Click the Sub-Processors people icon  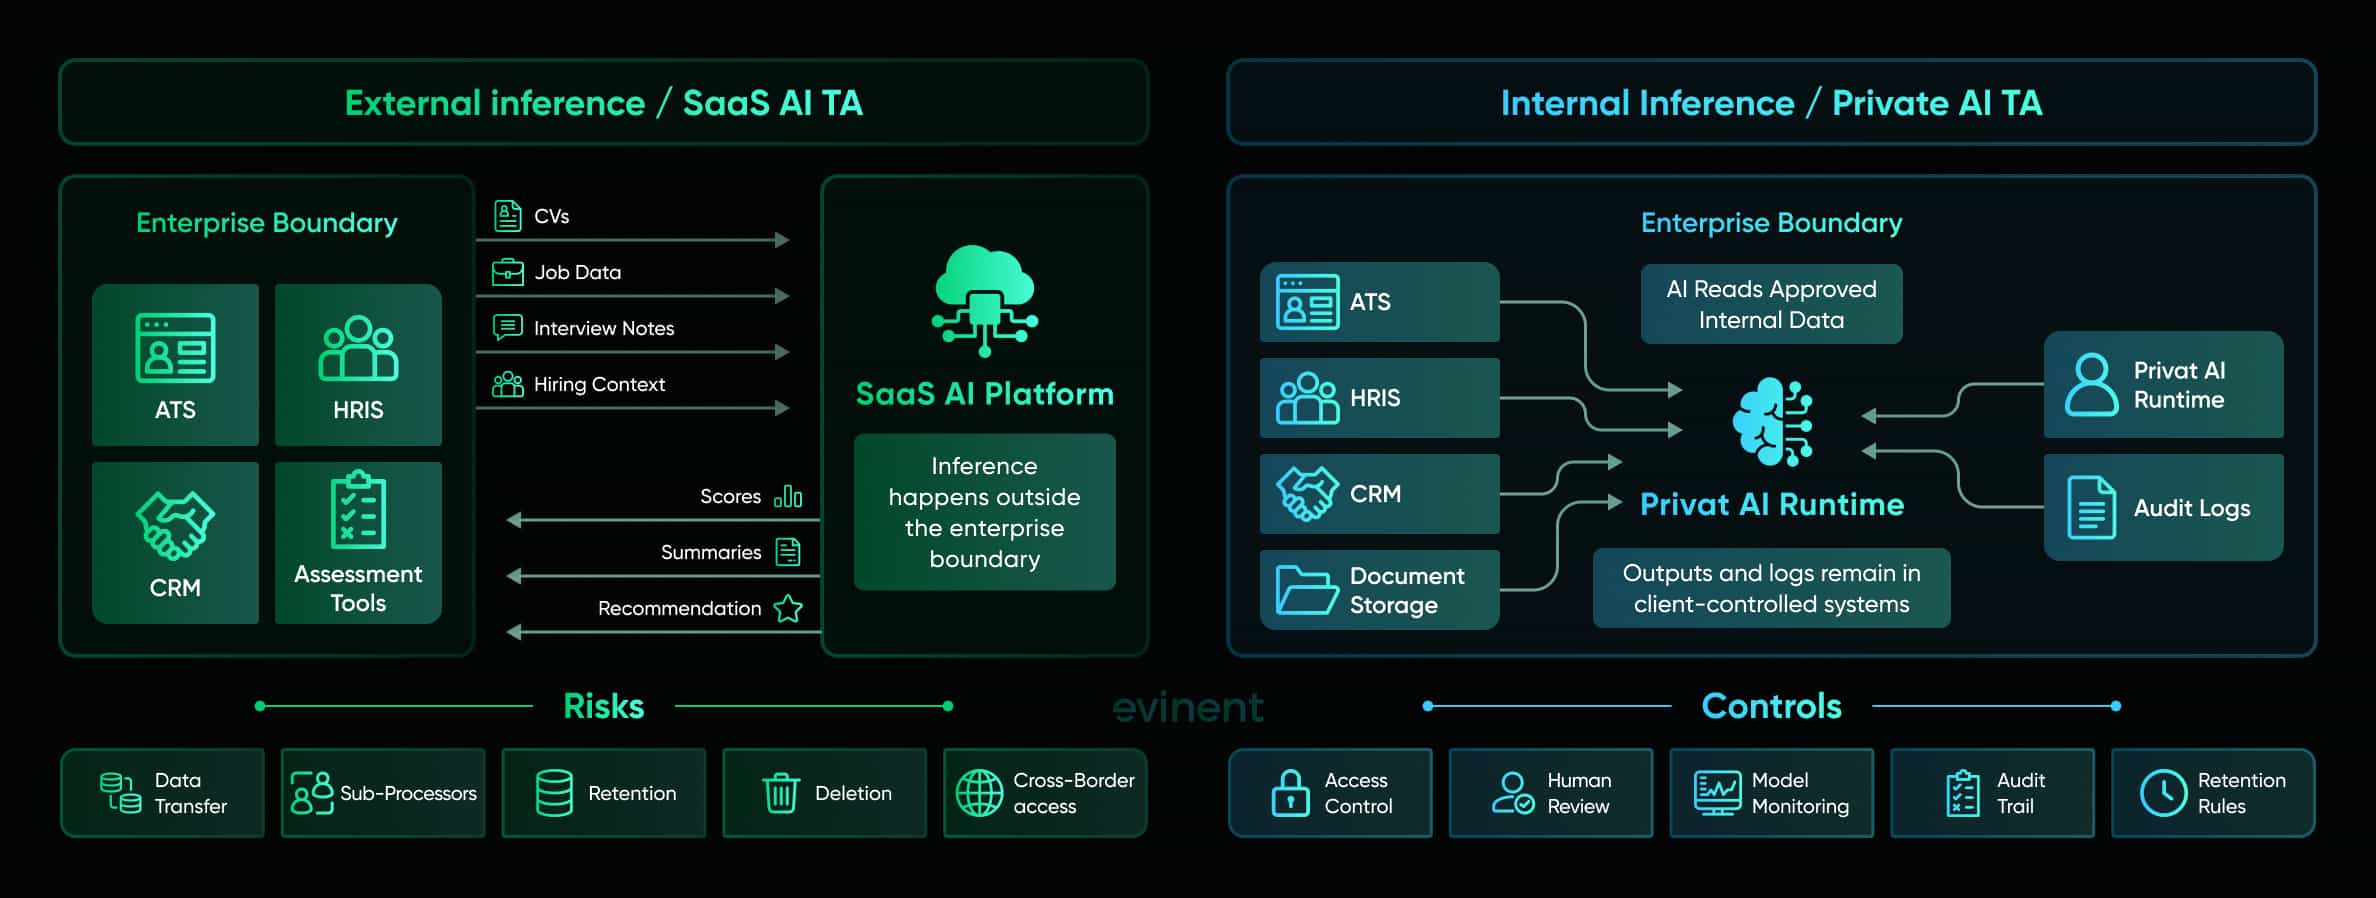(312, 793)
